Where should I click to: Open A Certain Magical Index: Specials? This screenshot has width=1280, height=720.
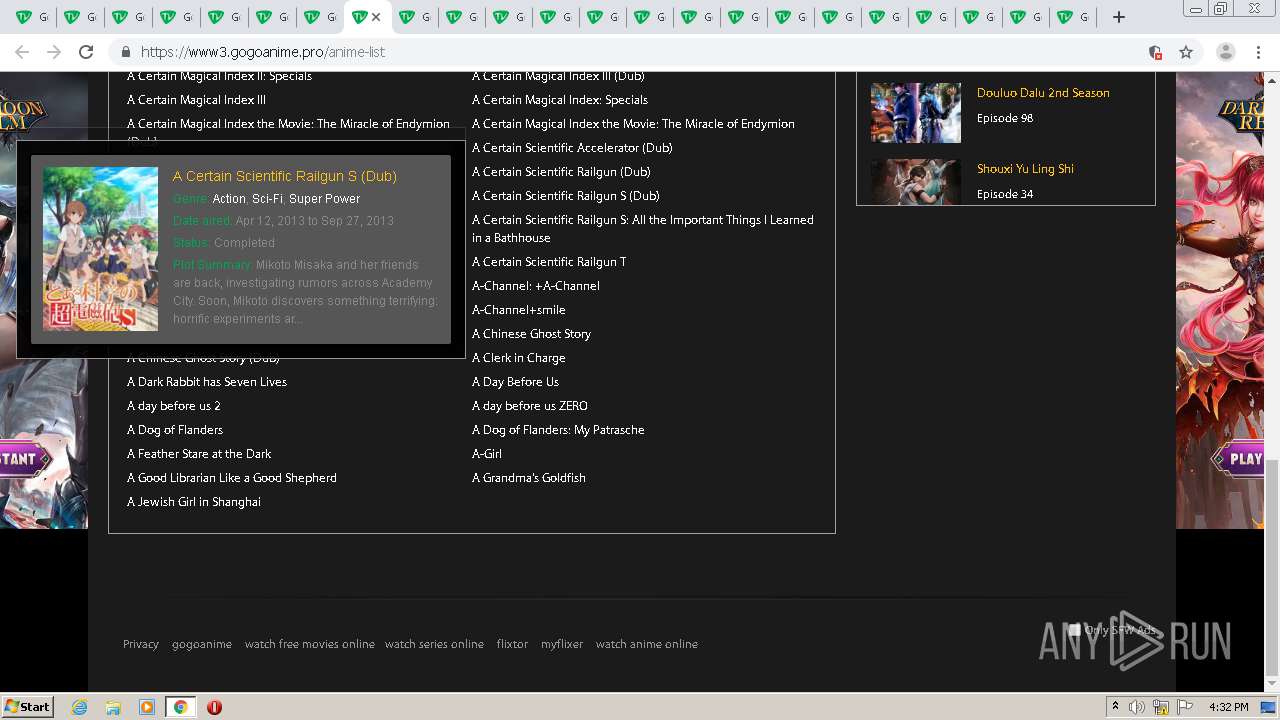click(x=560, y=100)
